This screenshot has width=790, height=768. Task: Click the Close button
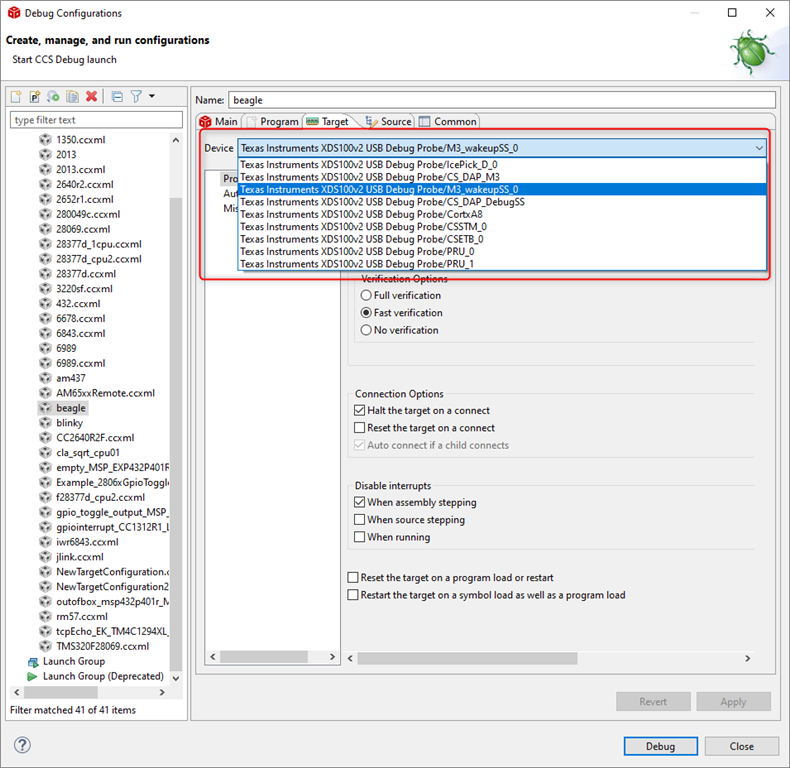(742, 746)
